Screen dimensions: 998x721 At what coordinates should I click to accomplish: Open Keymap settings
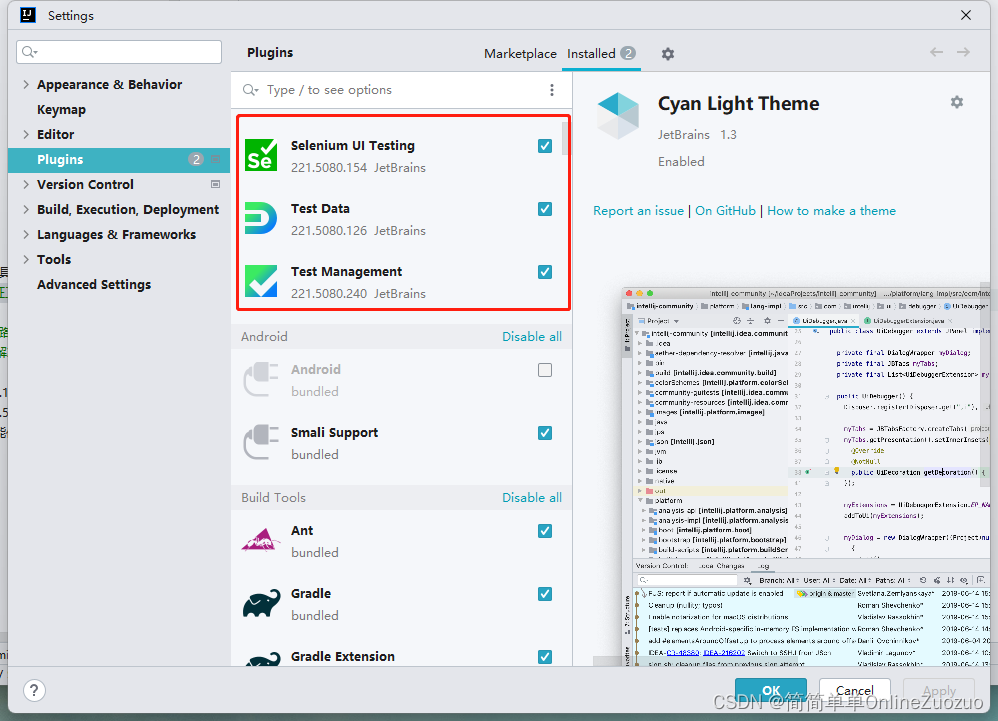[61, 109]
